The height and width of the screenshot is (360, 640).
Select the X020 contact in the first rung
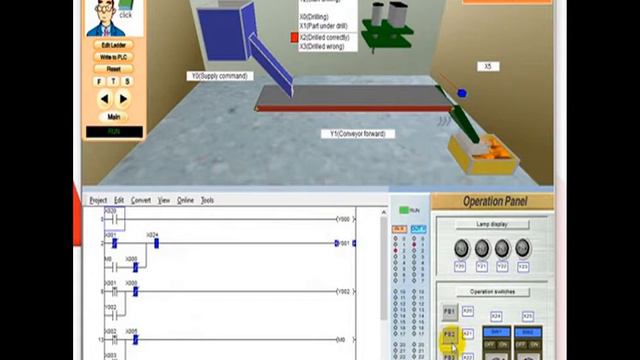click(115, 219)
